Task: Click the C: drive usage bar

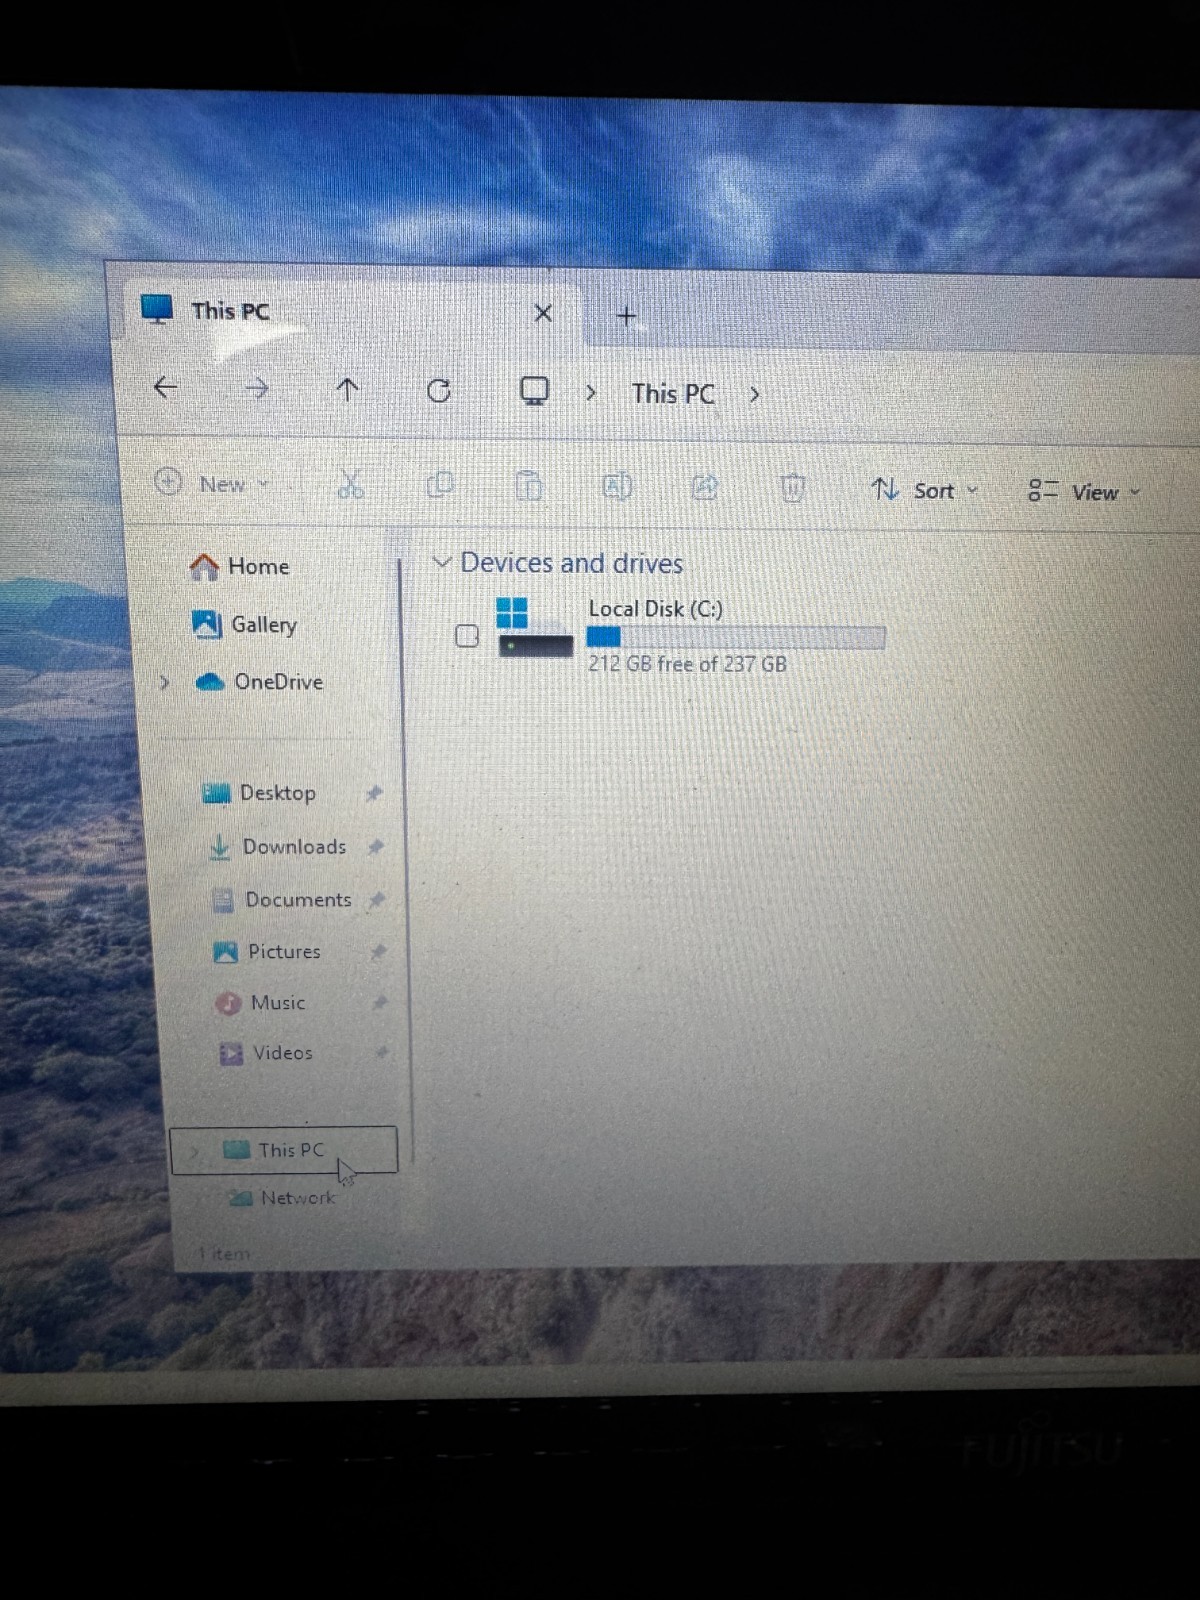Action: [x=736, y=637]
